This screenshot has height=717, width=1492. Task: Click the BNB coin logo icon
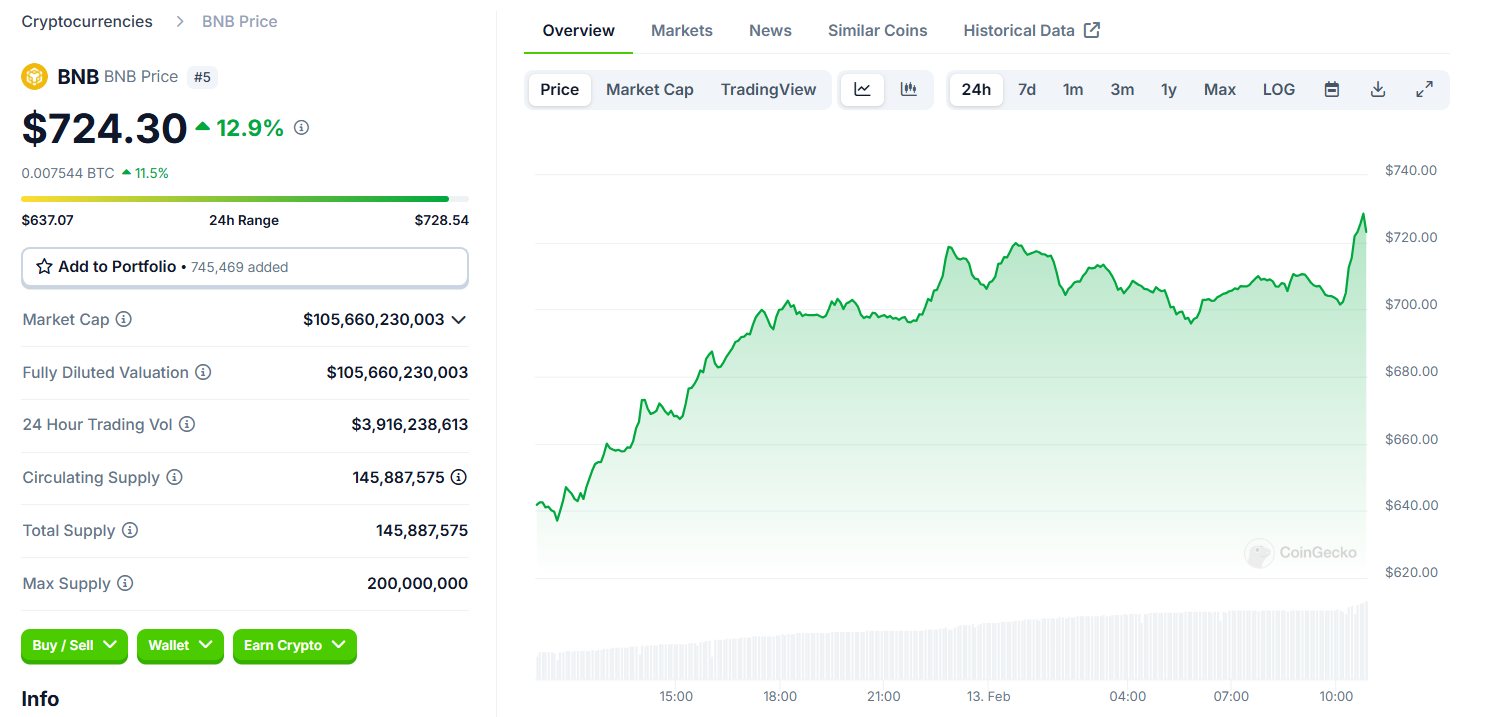point(35,77)
